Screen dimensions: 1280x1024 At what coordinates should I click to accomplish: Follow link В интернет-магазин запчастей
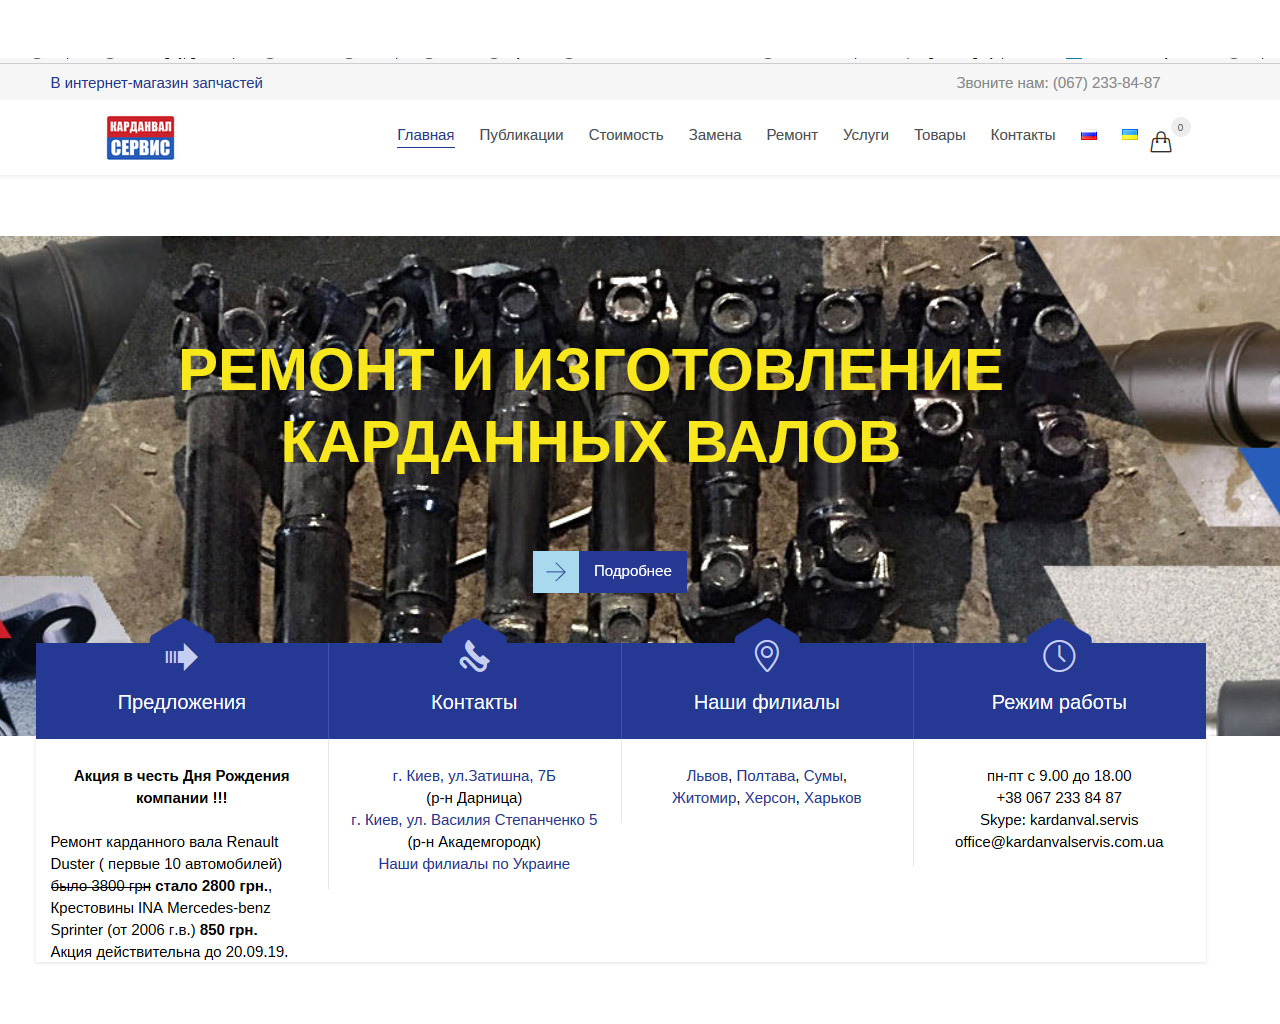[x=157, y=83]
